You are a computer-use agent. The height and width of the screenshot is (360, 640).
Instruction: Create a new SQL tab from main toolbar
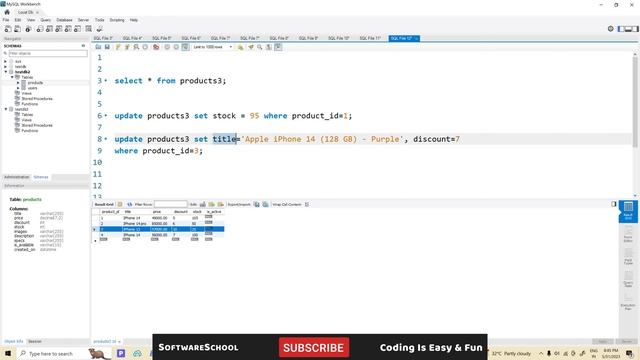(8, 29)
